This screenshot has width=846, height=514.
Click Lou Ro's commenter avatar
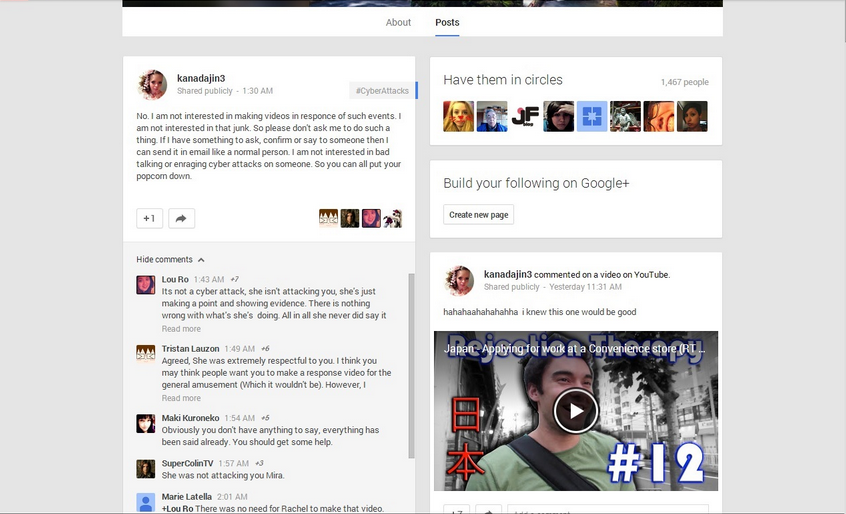point(146,284)
